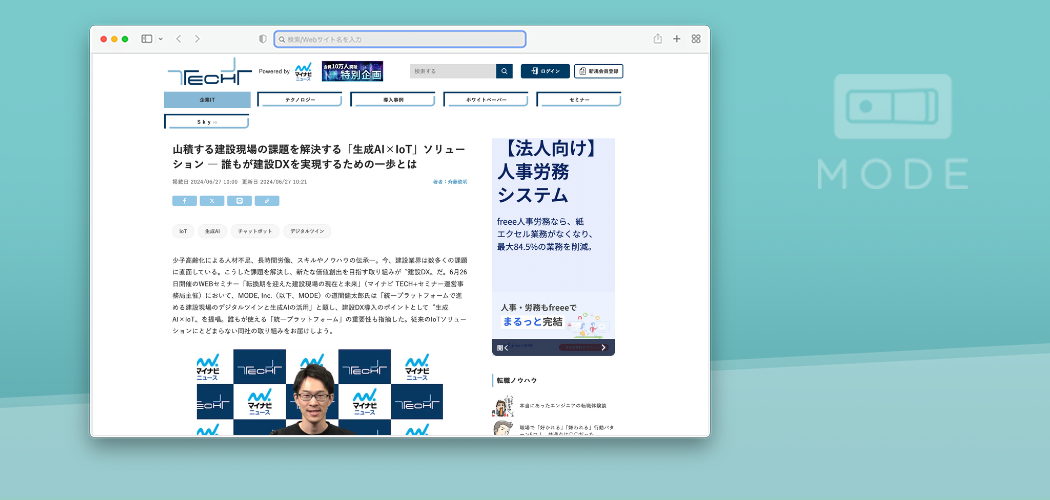The height and width of the screenshot is (500, 1050).
Task: Click the 新規会員登録 button
Action: click(x=599, y=71)
